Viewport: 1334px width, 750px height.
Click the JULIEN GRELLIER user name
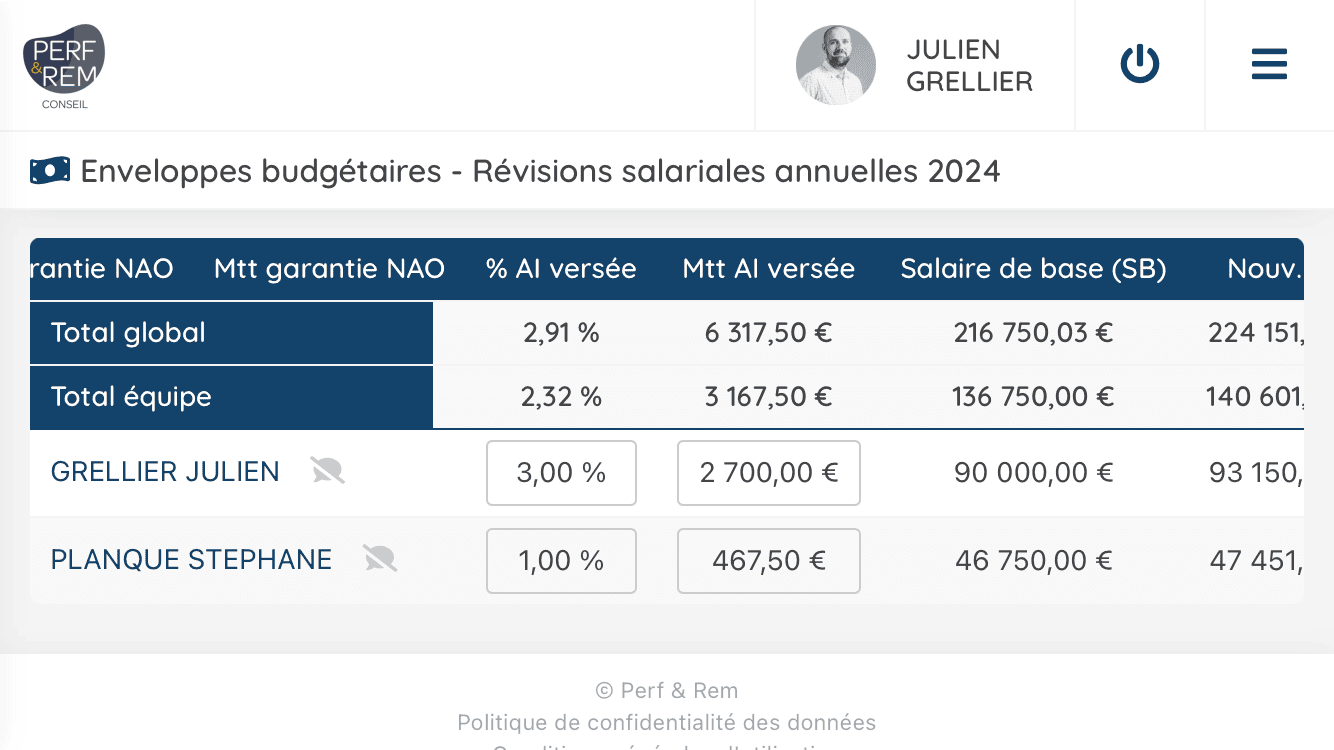coord(969,65)
